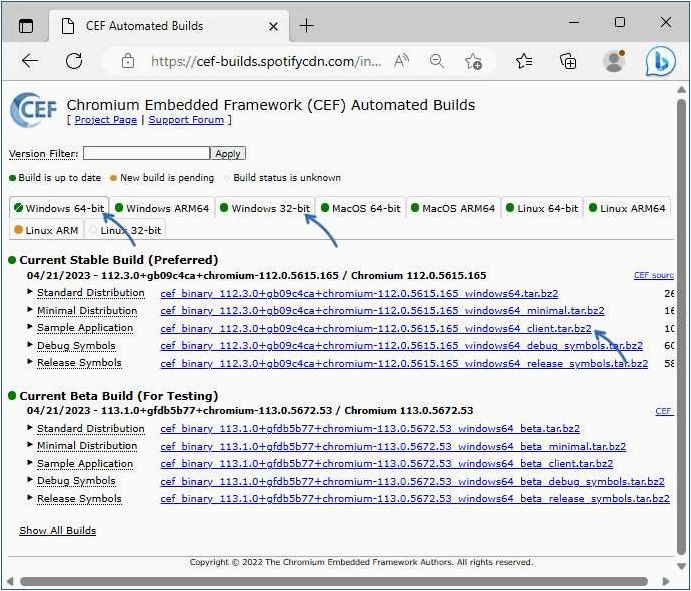The width and height of the screenshot is (691, 591).
Task: Open the Favorites list icon
Action: 524,61
